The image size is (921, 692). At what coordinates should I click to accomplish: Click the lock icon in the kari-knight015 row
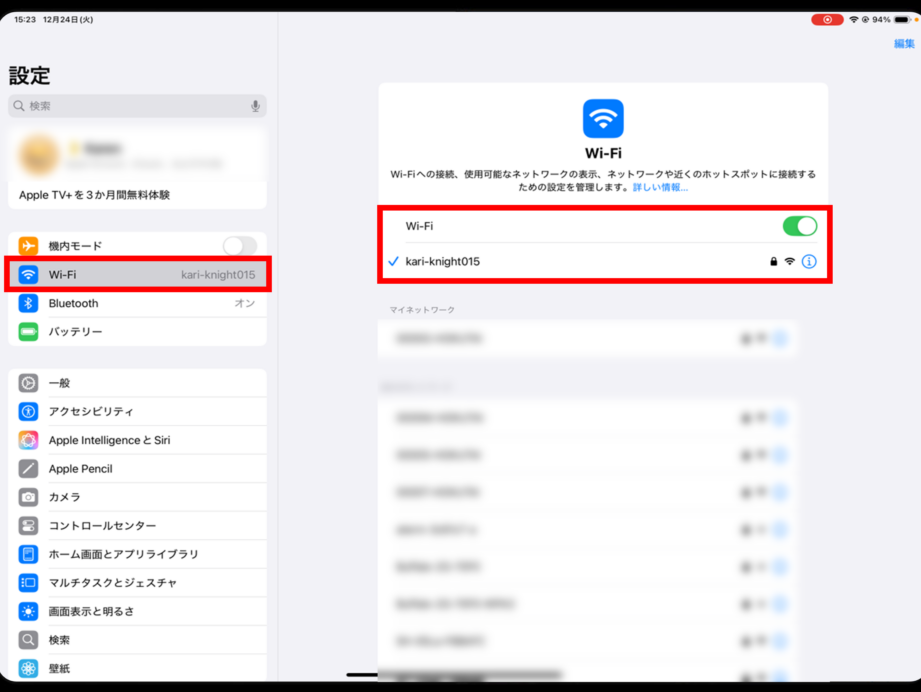click(774, 261)
